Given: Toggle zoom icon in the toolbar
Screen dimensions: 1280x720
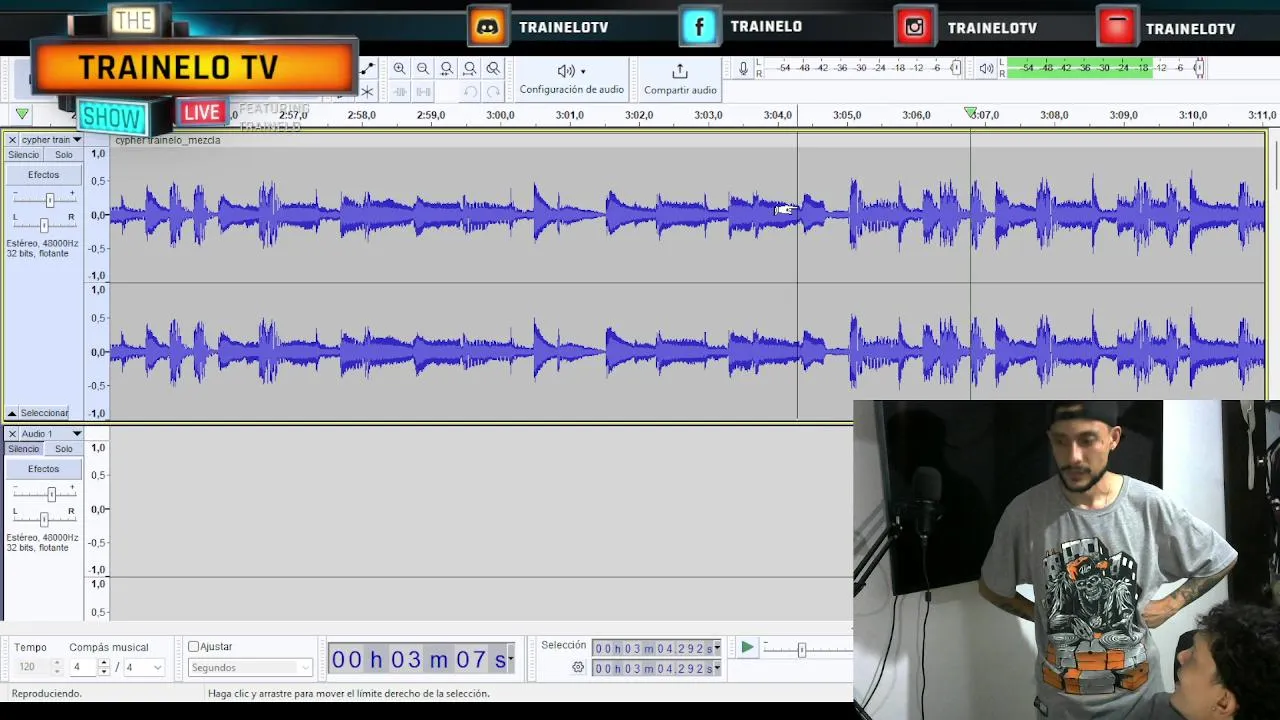Looking at the screenshot, I should (493, 69).
